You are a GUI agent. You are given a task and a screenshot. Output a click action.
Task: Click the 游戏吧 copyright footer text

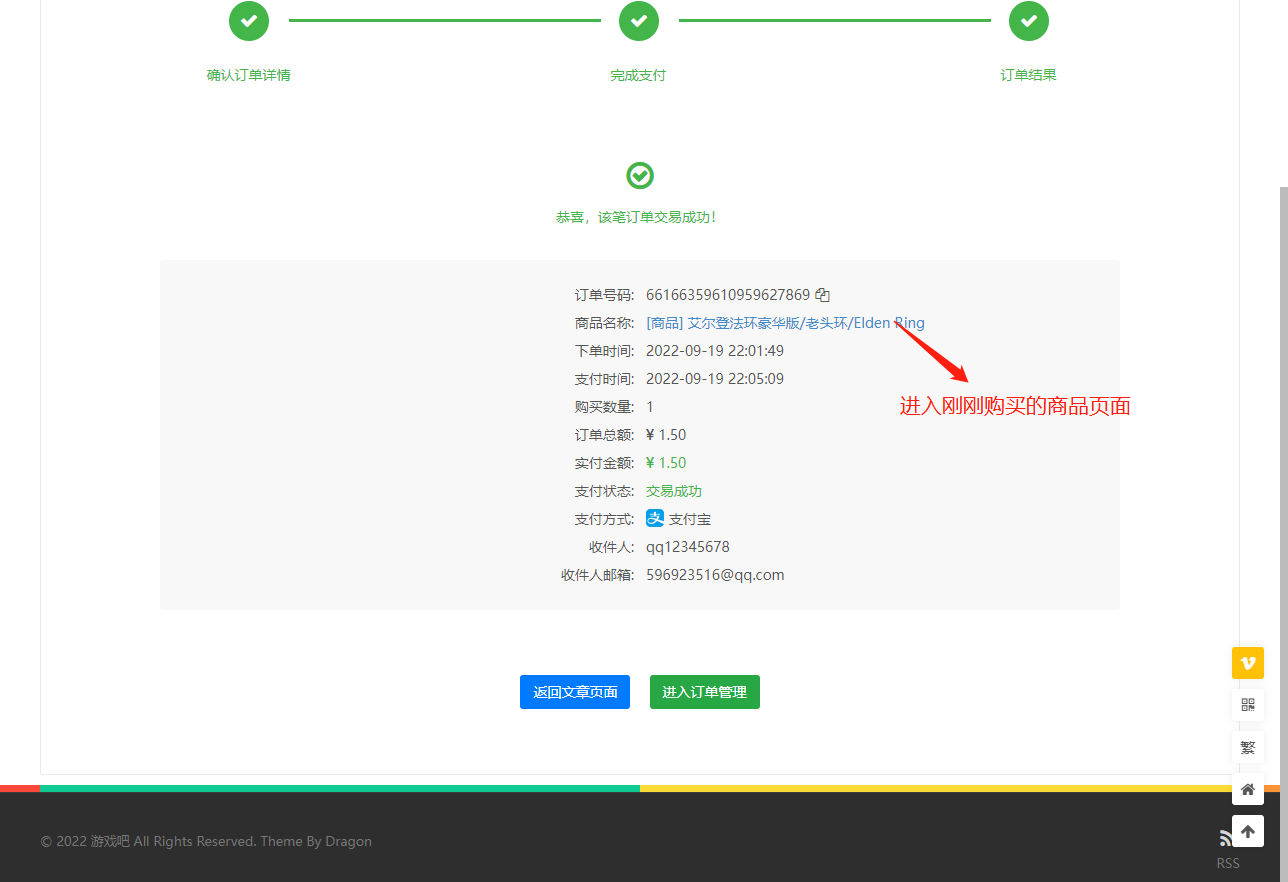click(x=206, y=841)
